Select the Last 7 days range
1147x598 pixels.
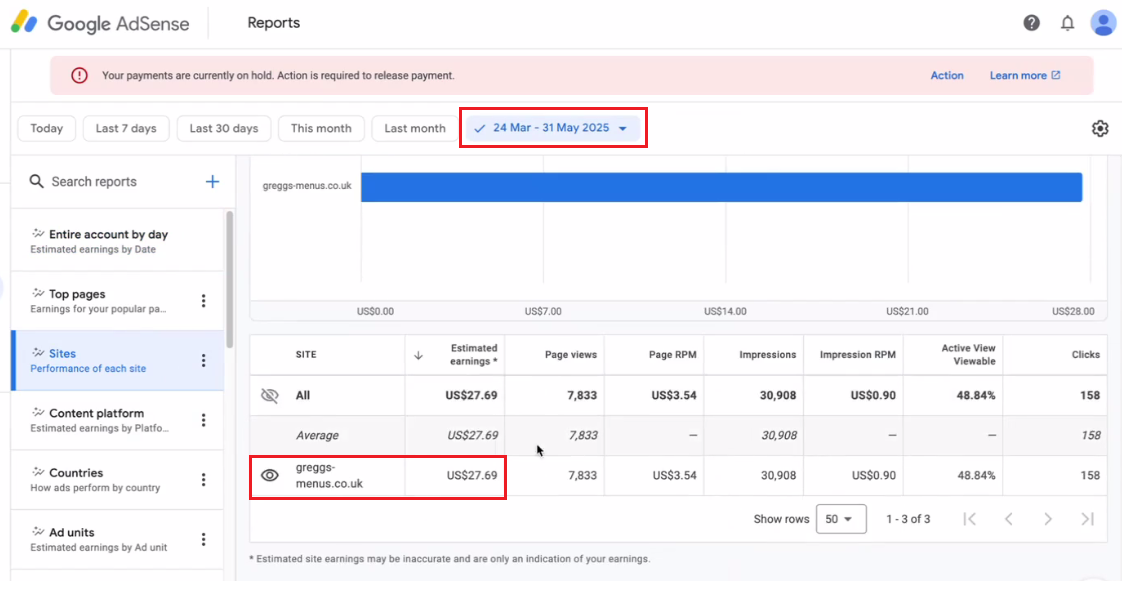point(126,128)
